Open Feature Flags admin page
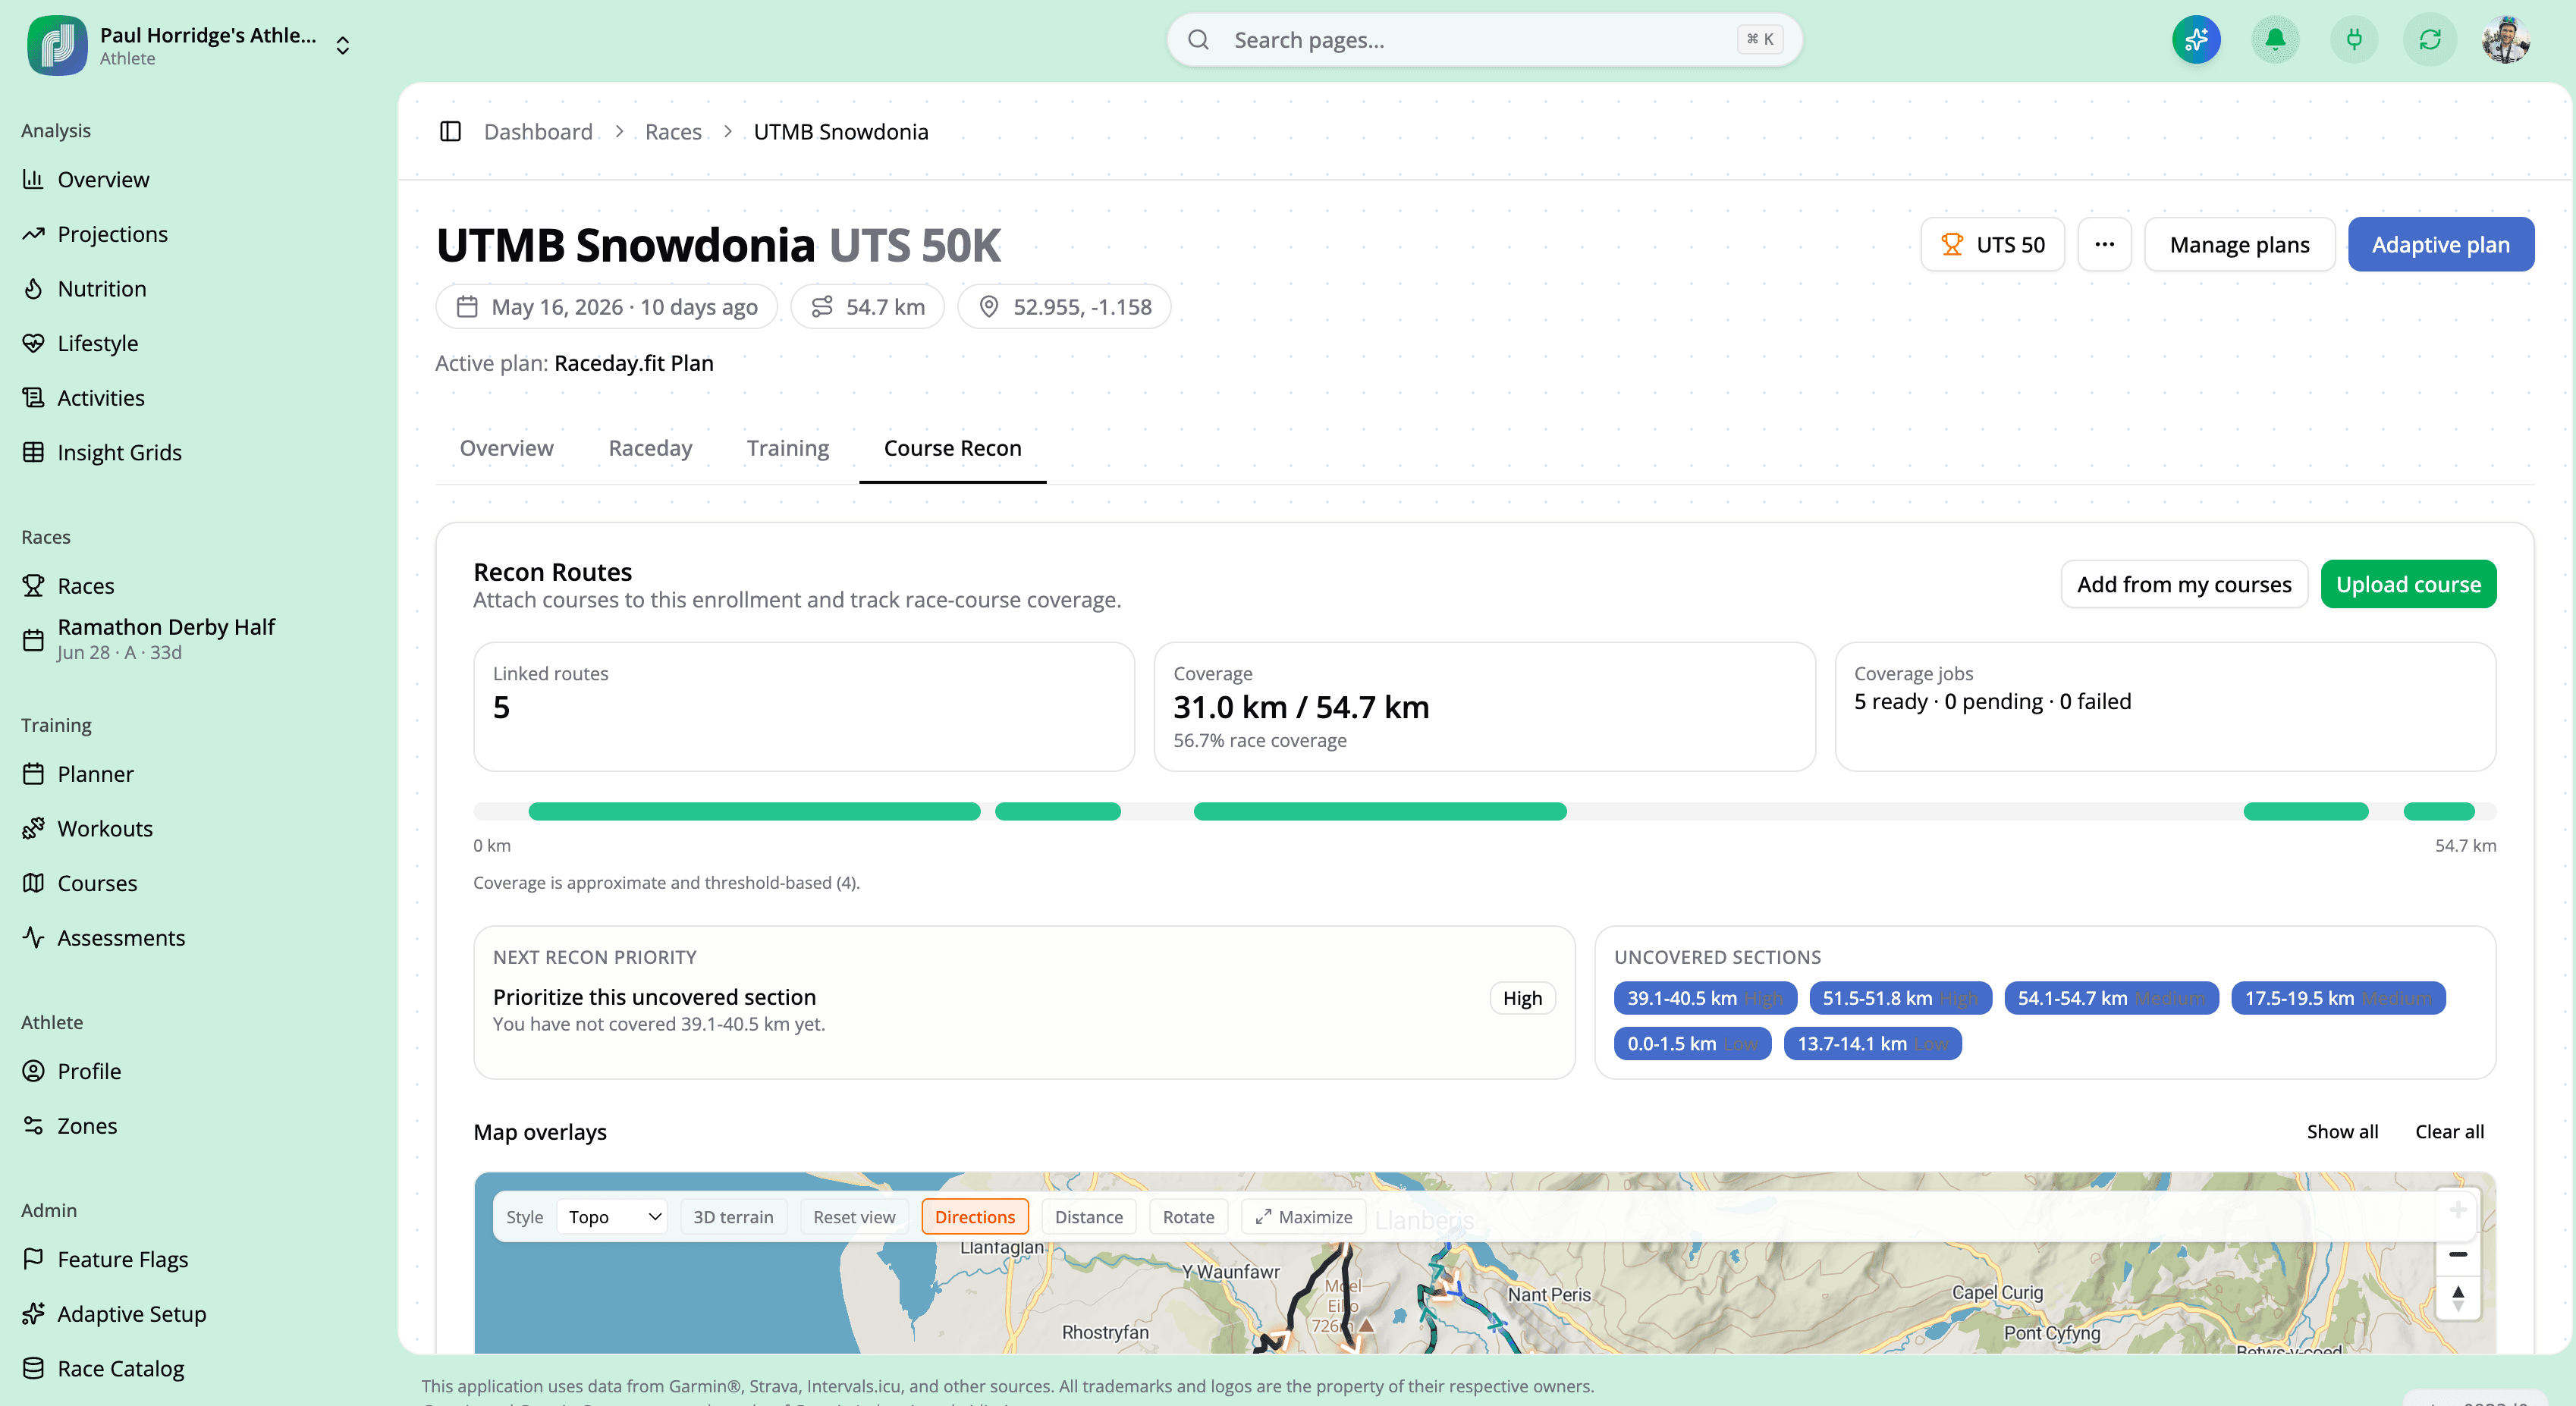Viewport: 2576px width, 1406px height. pos(122,1259)
